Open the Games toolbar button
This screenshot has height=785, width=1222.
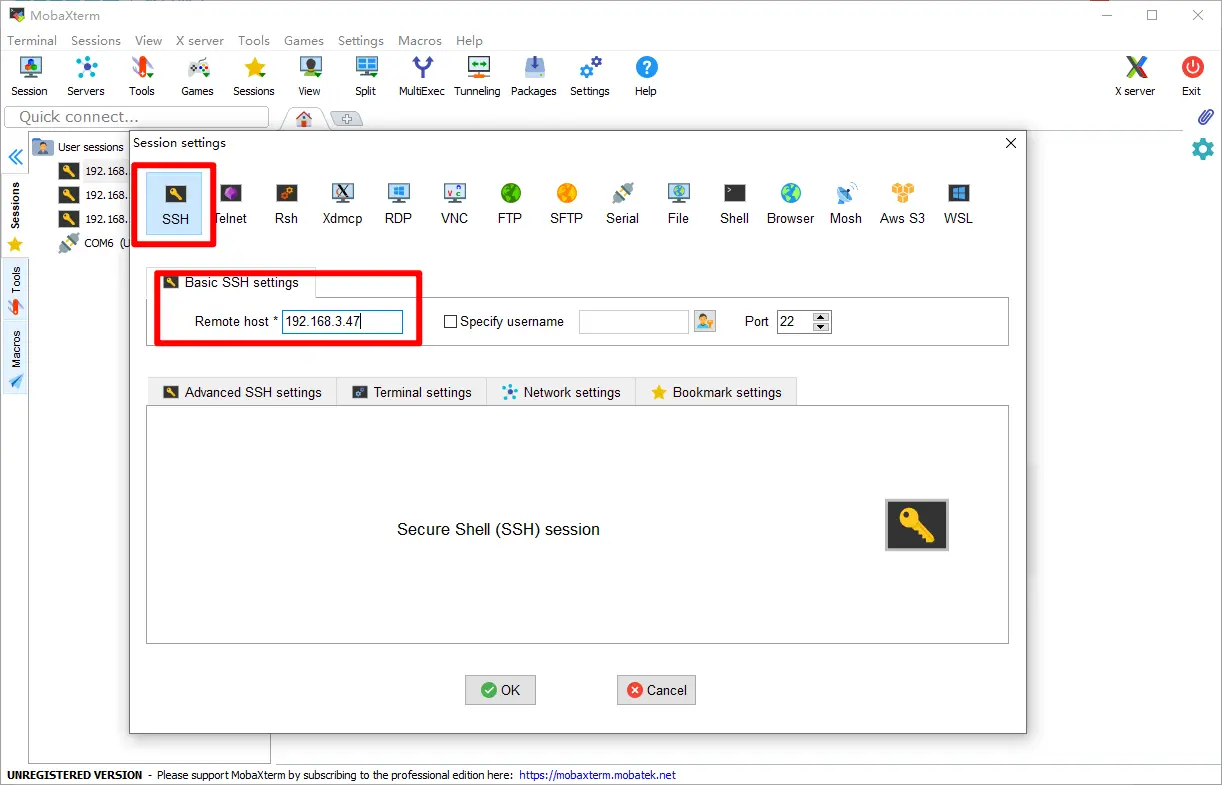pyautogui.click(x=198, y=76)
